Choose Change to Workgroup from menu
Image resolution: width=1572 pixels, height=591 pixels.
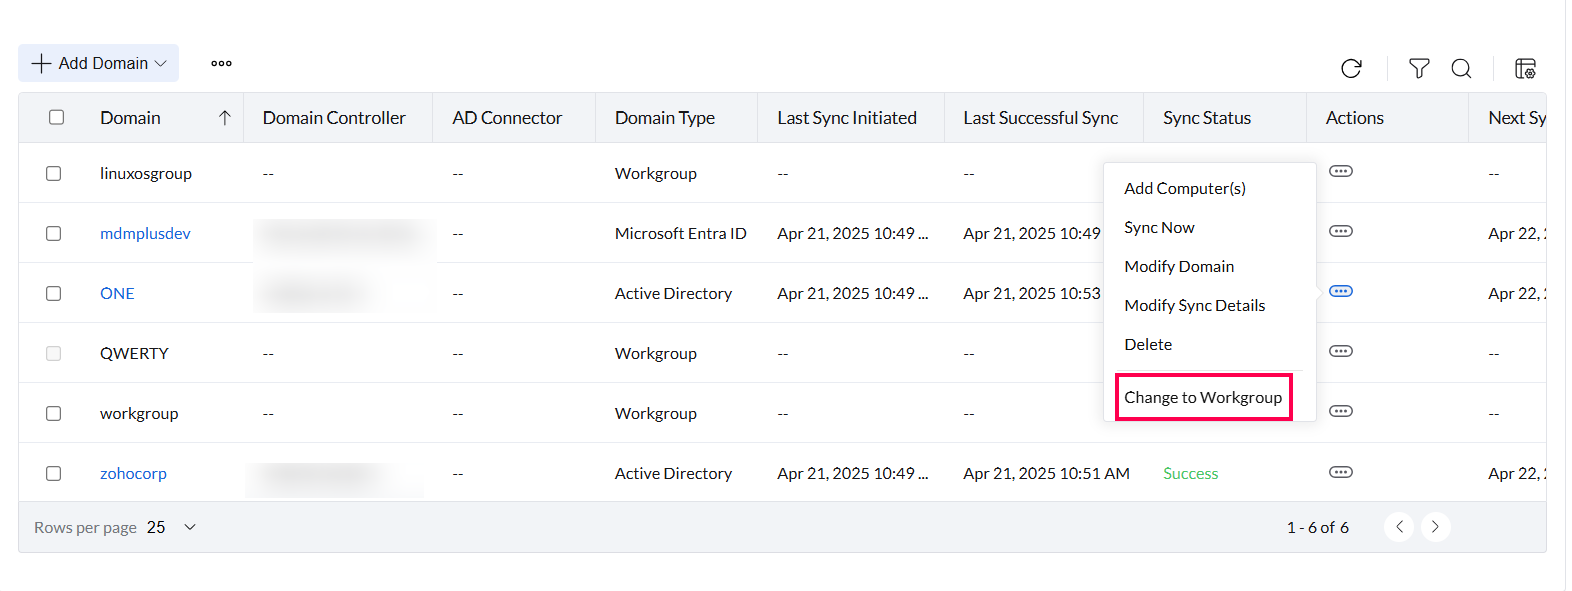[1202, 397]
